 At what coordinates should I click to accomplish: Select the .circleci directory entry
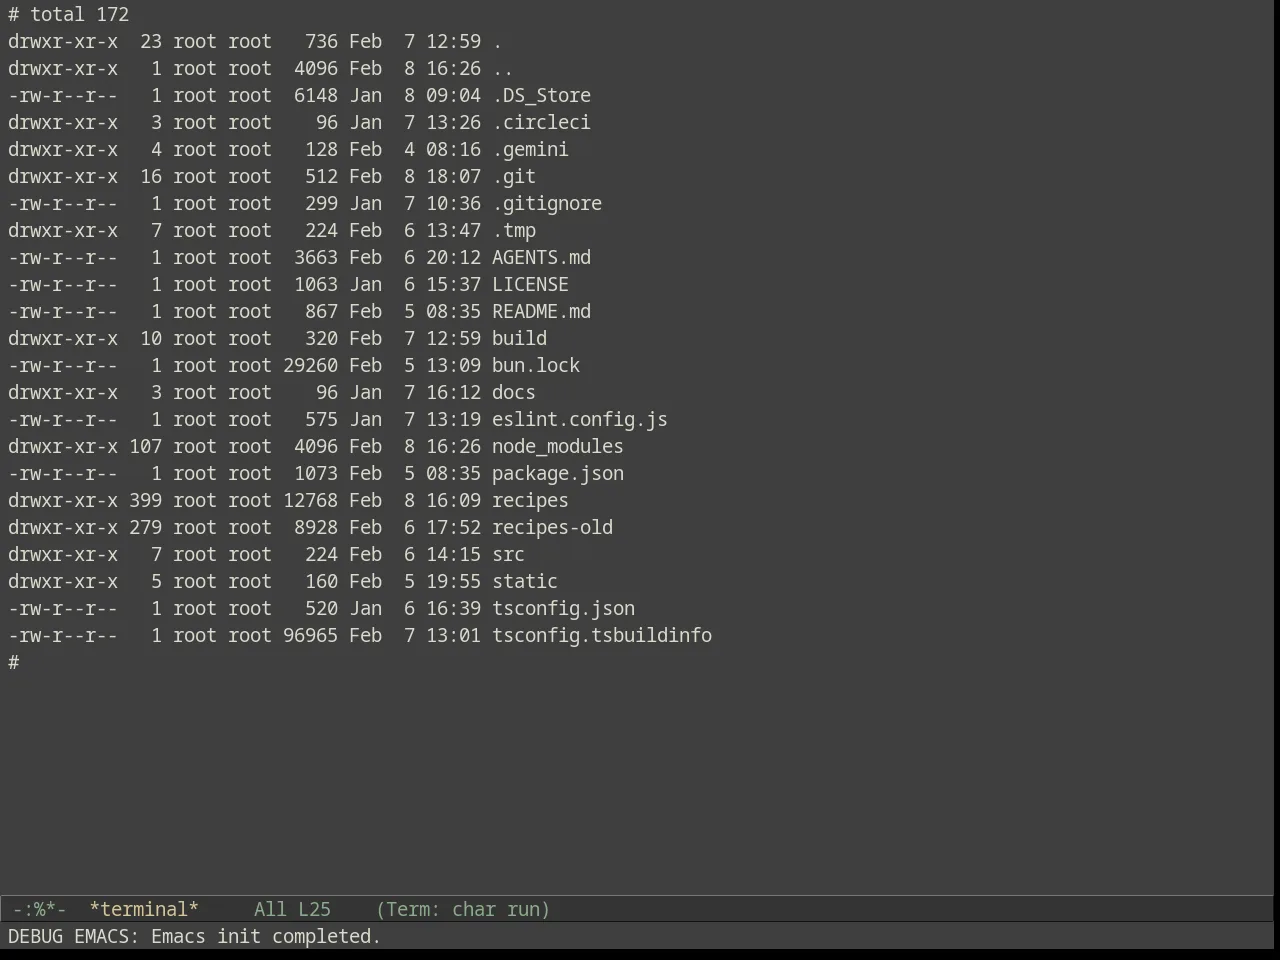(541, 122)
